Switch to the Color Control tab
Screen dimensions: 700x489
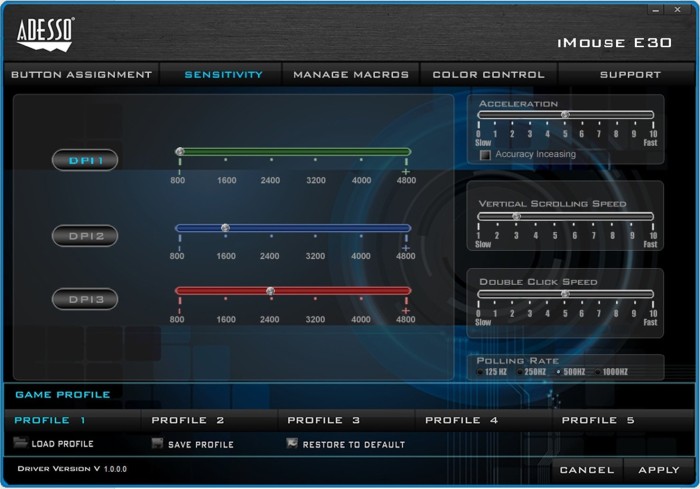[x=488, y=74]
